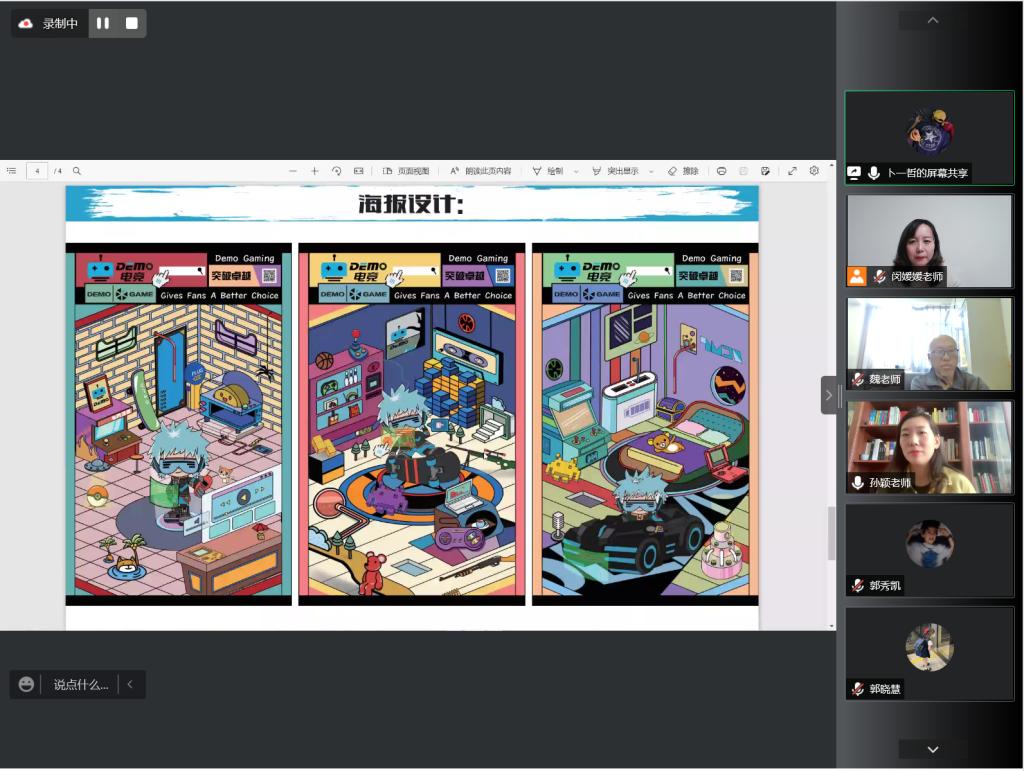
Task: Click muted microphone icon of 郭秀凯
Action: coord(857,586)
